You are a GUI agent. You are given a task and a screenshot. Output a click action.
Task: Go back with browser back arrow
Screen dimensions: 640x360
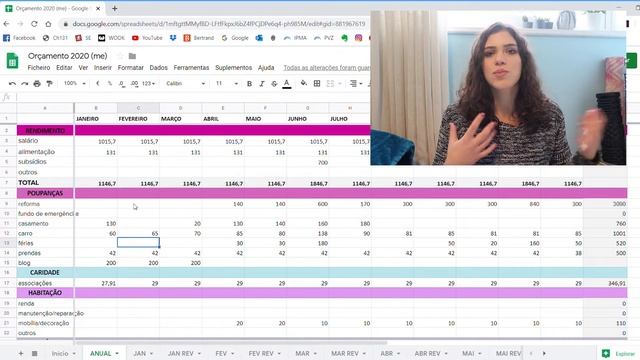pos(7,24)
